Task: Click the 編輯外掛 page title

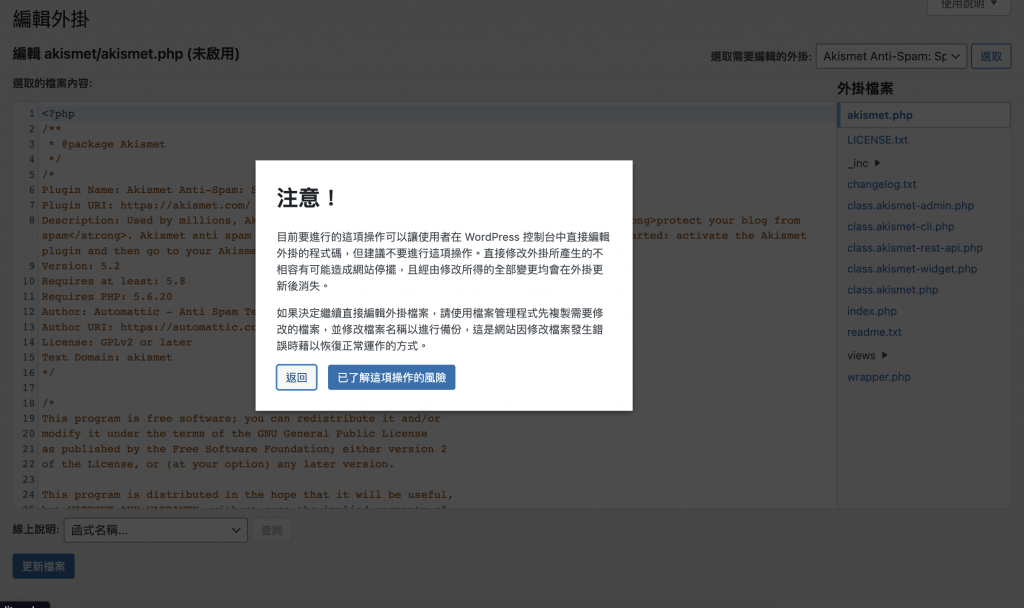Action: click(51, 19)
